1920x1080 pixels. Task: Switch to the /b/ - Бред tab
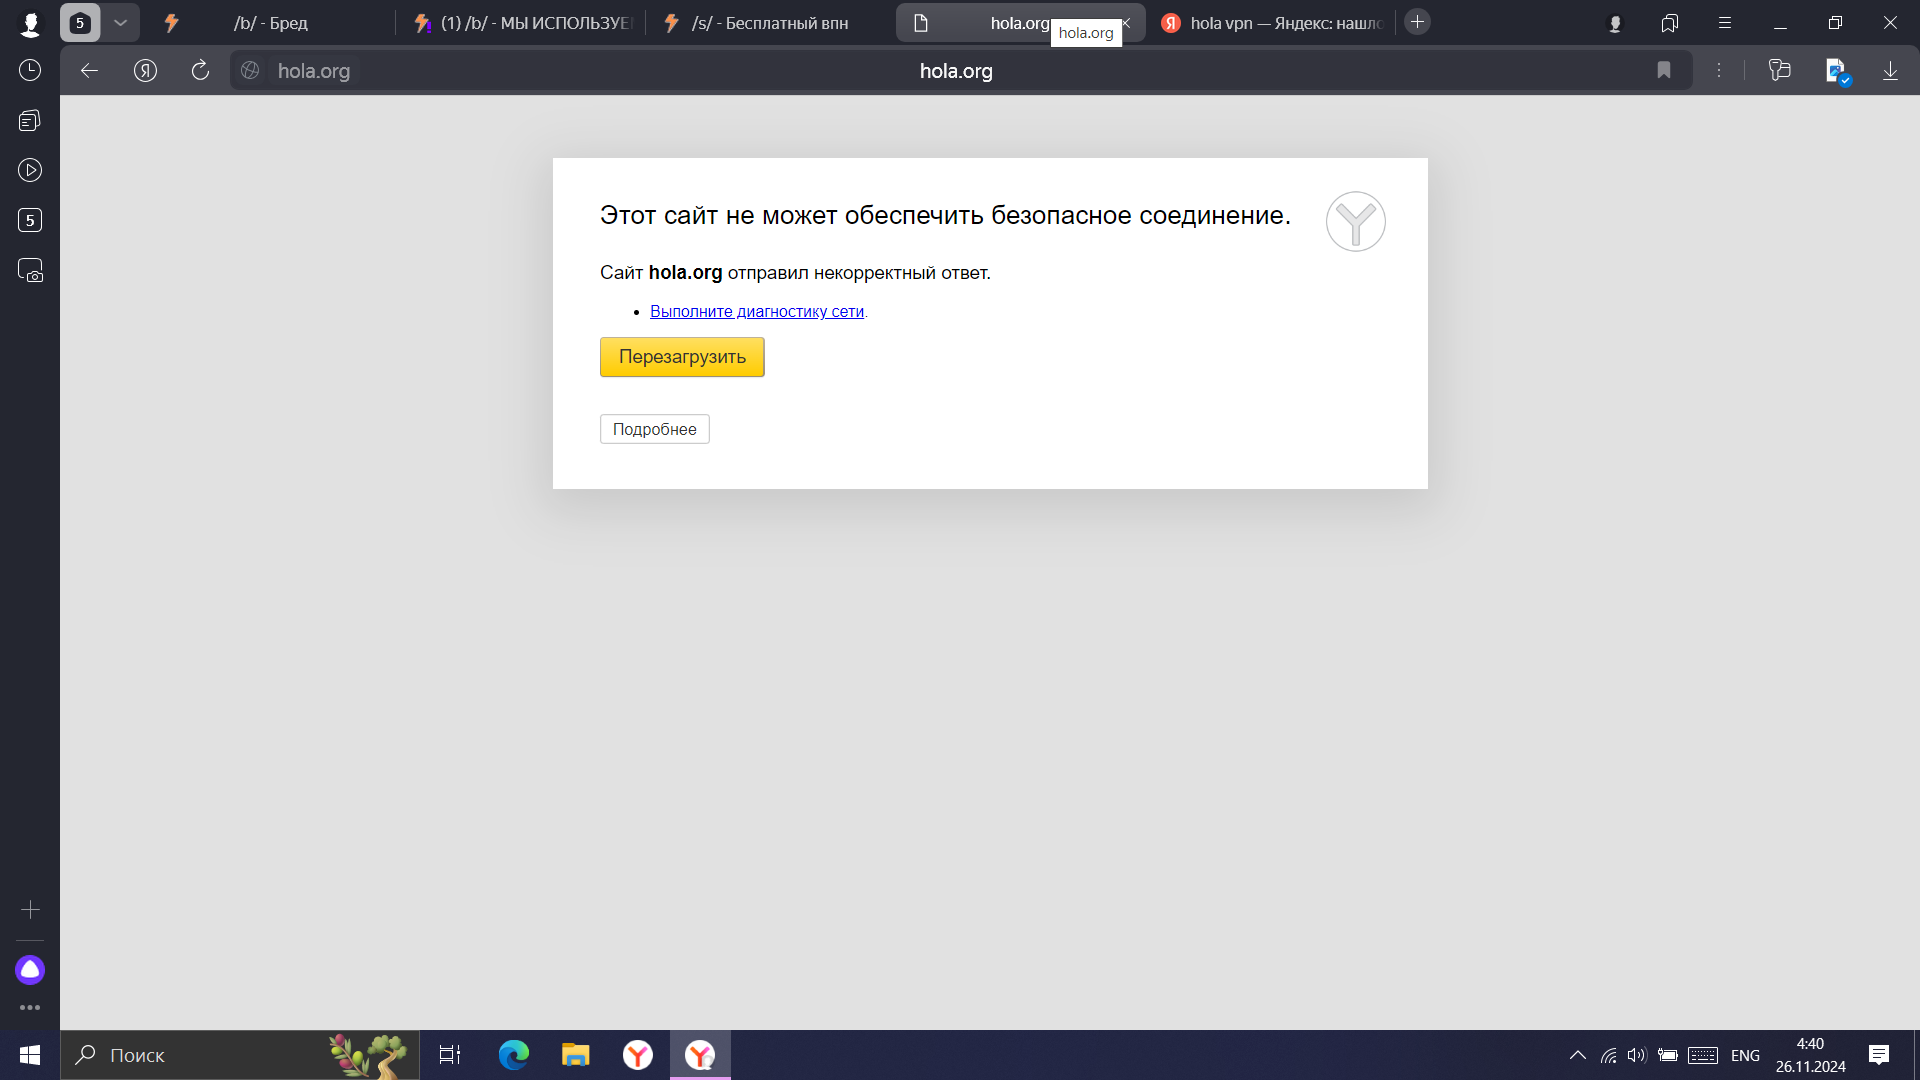pyautogui.click(x=270, y=23)
